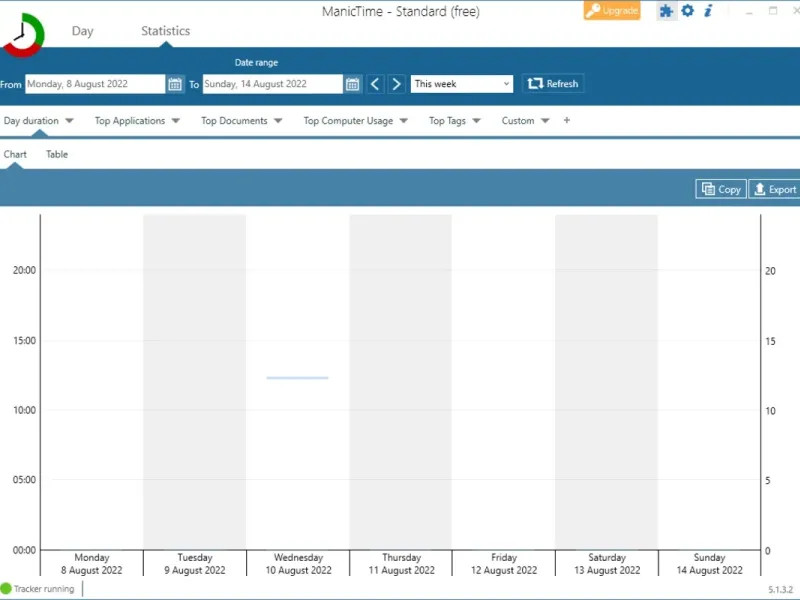The width and height of the screenshot is (800, 600).
Task: Maximize the ManicTime window
Action: pos(773,11)
